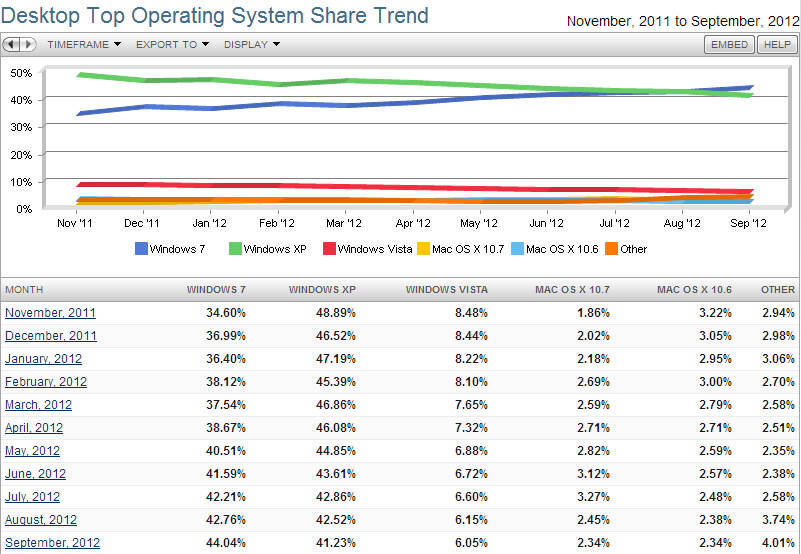Click the WINDOWS 7 column header
The width and height of the screenshot is (801, 554).
(x=216, y=290)
